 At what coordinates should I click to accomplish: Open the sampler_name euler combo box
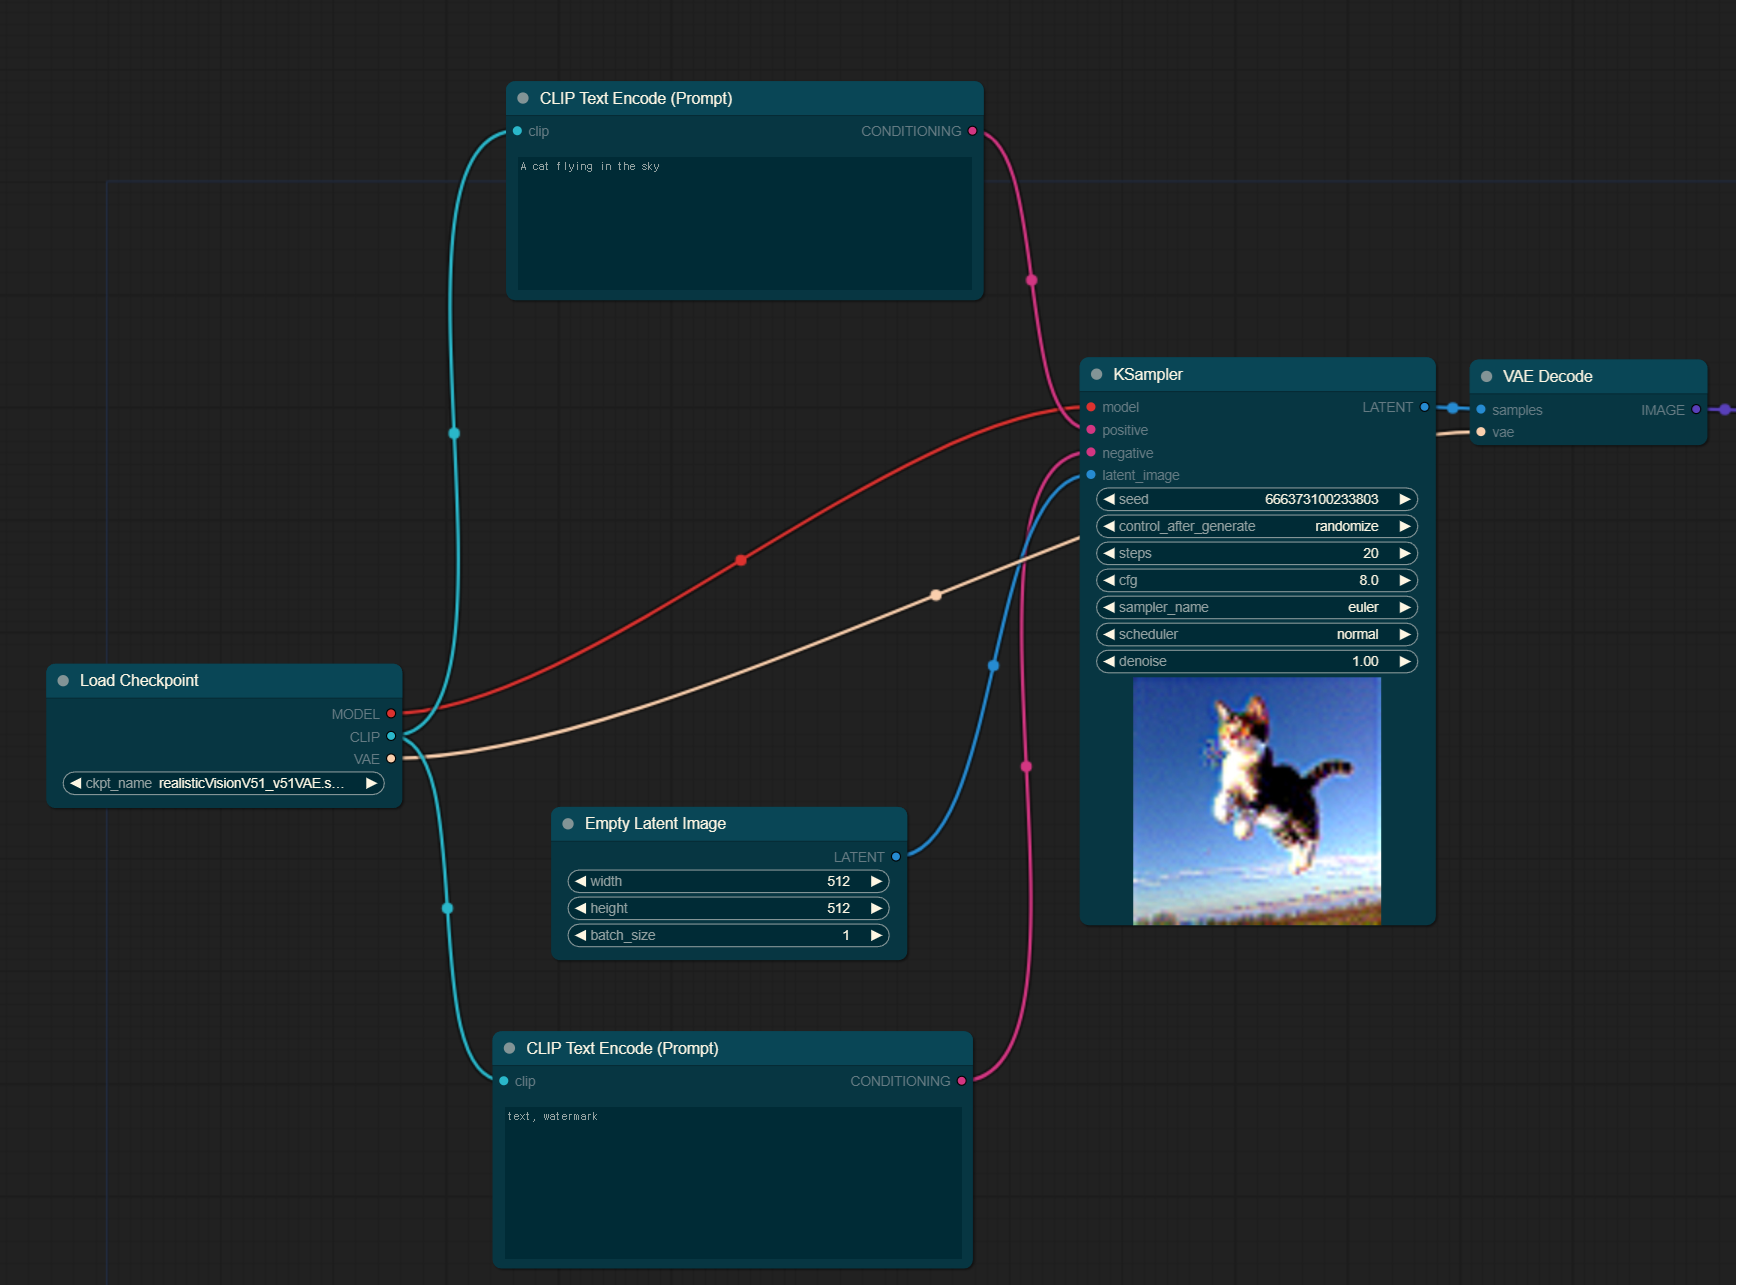coord(1257,607)
